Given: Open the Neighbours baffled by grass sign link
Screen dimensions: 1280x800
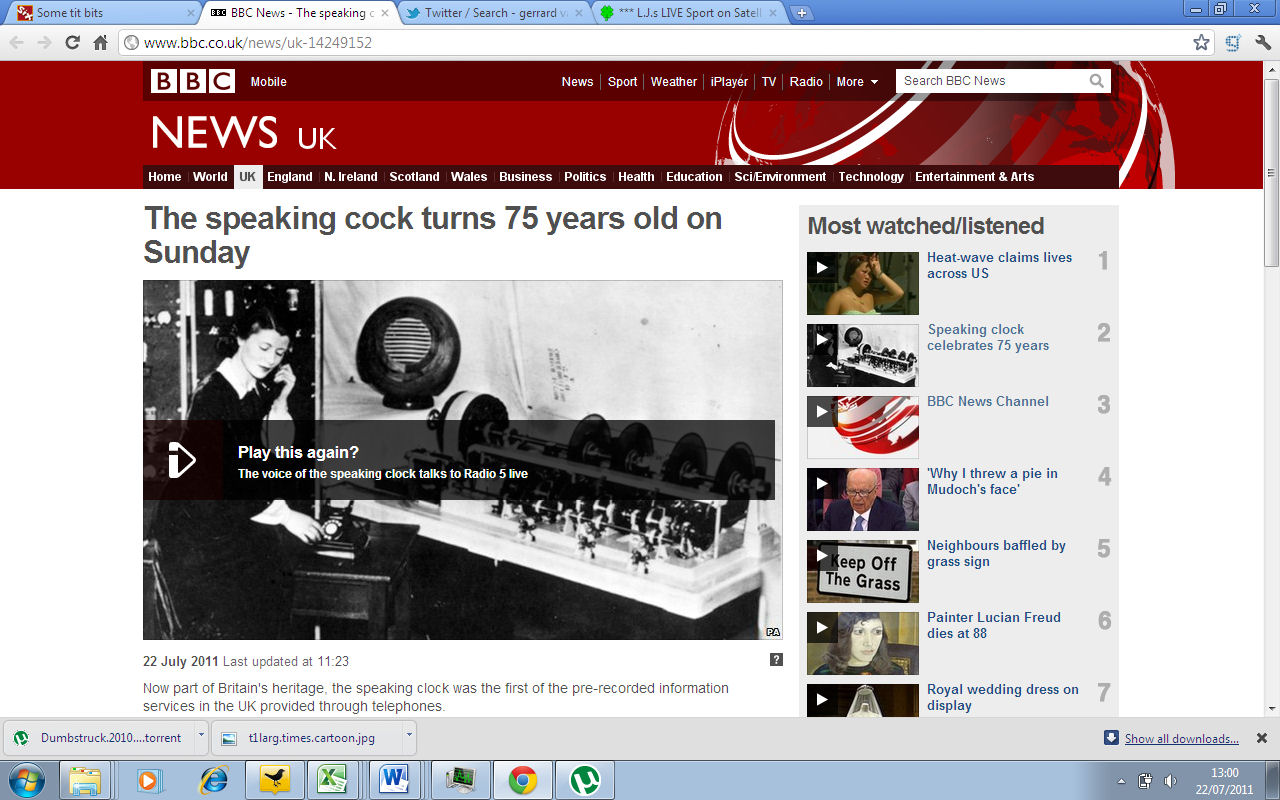Looking at the screenshot, I should pyautogui.click(x=996, y=553).
